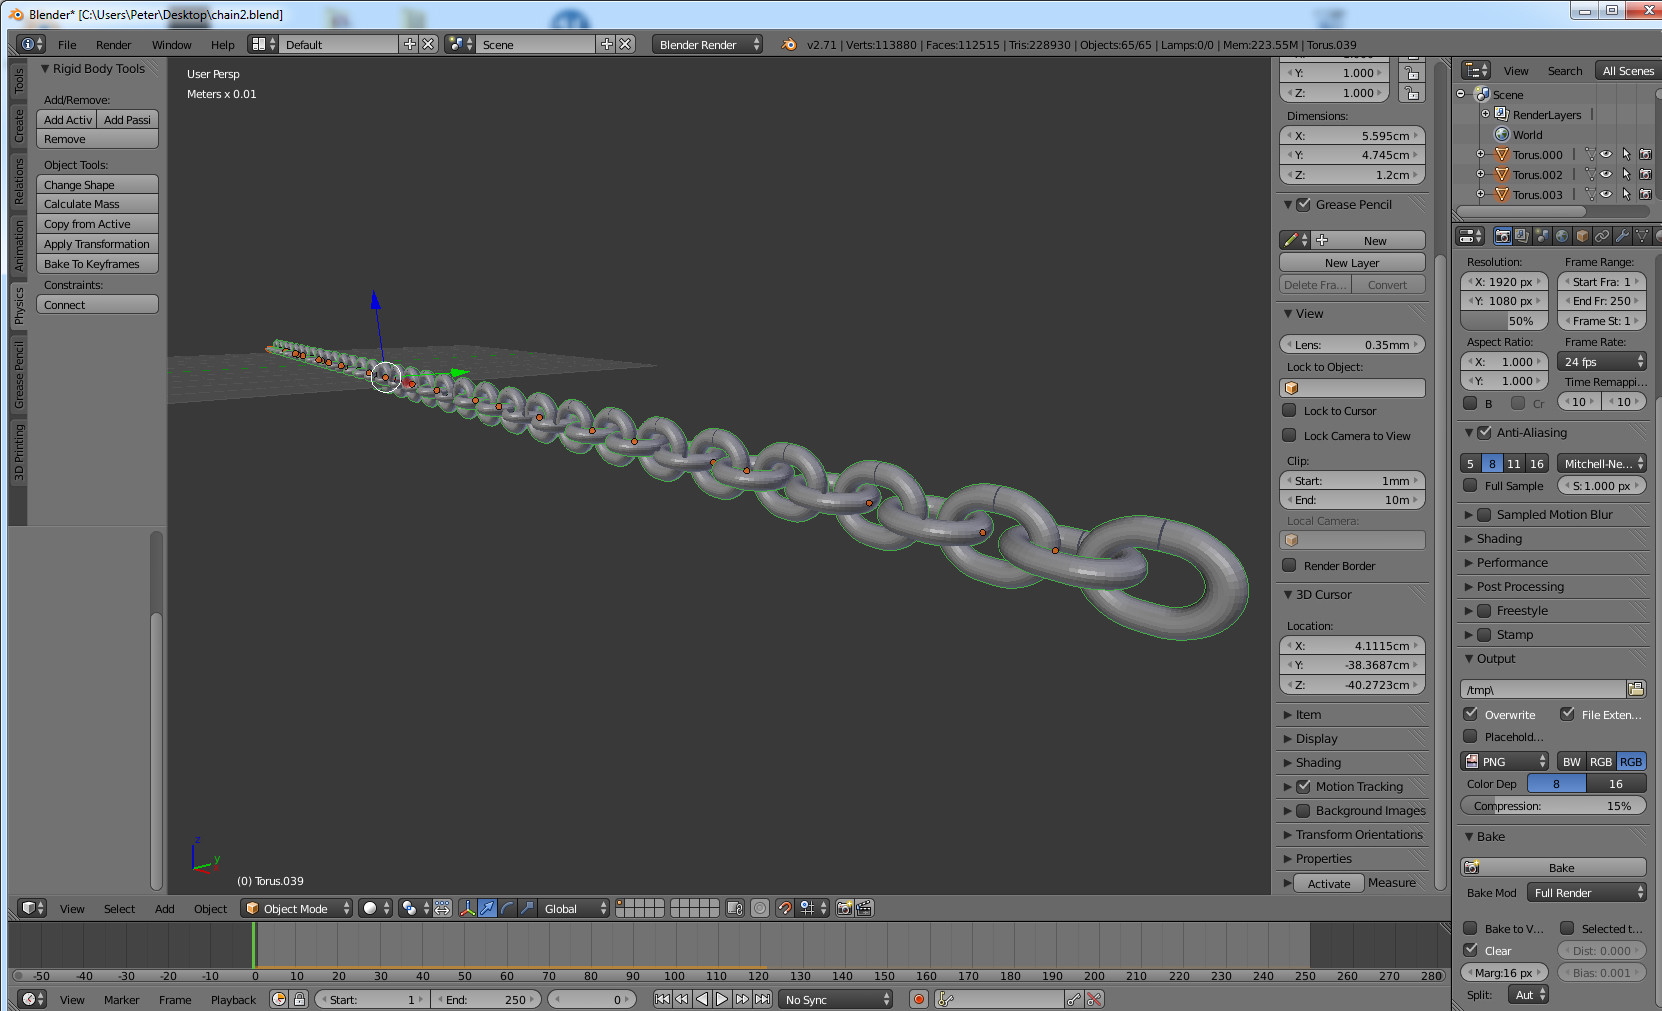1662x1011 pixels.
Task: Open the Render menu in top bar
Action: 113,45
